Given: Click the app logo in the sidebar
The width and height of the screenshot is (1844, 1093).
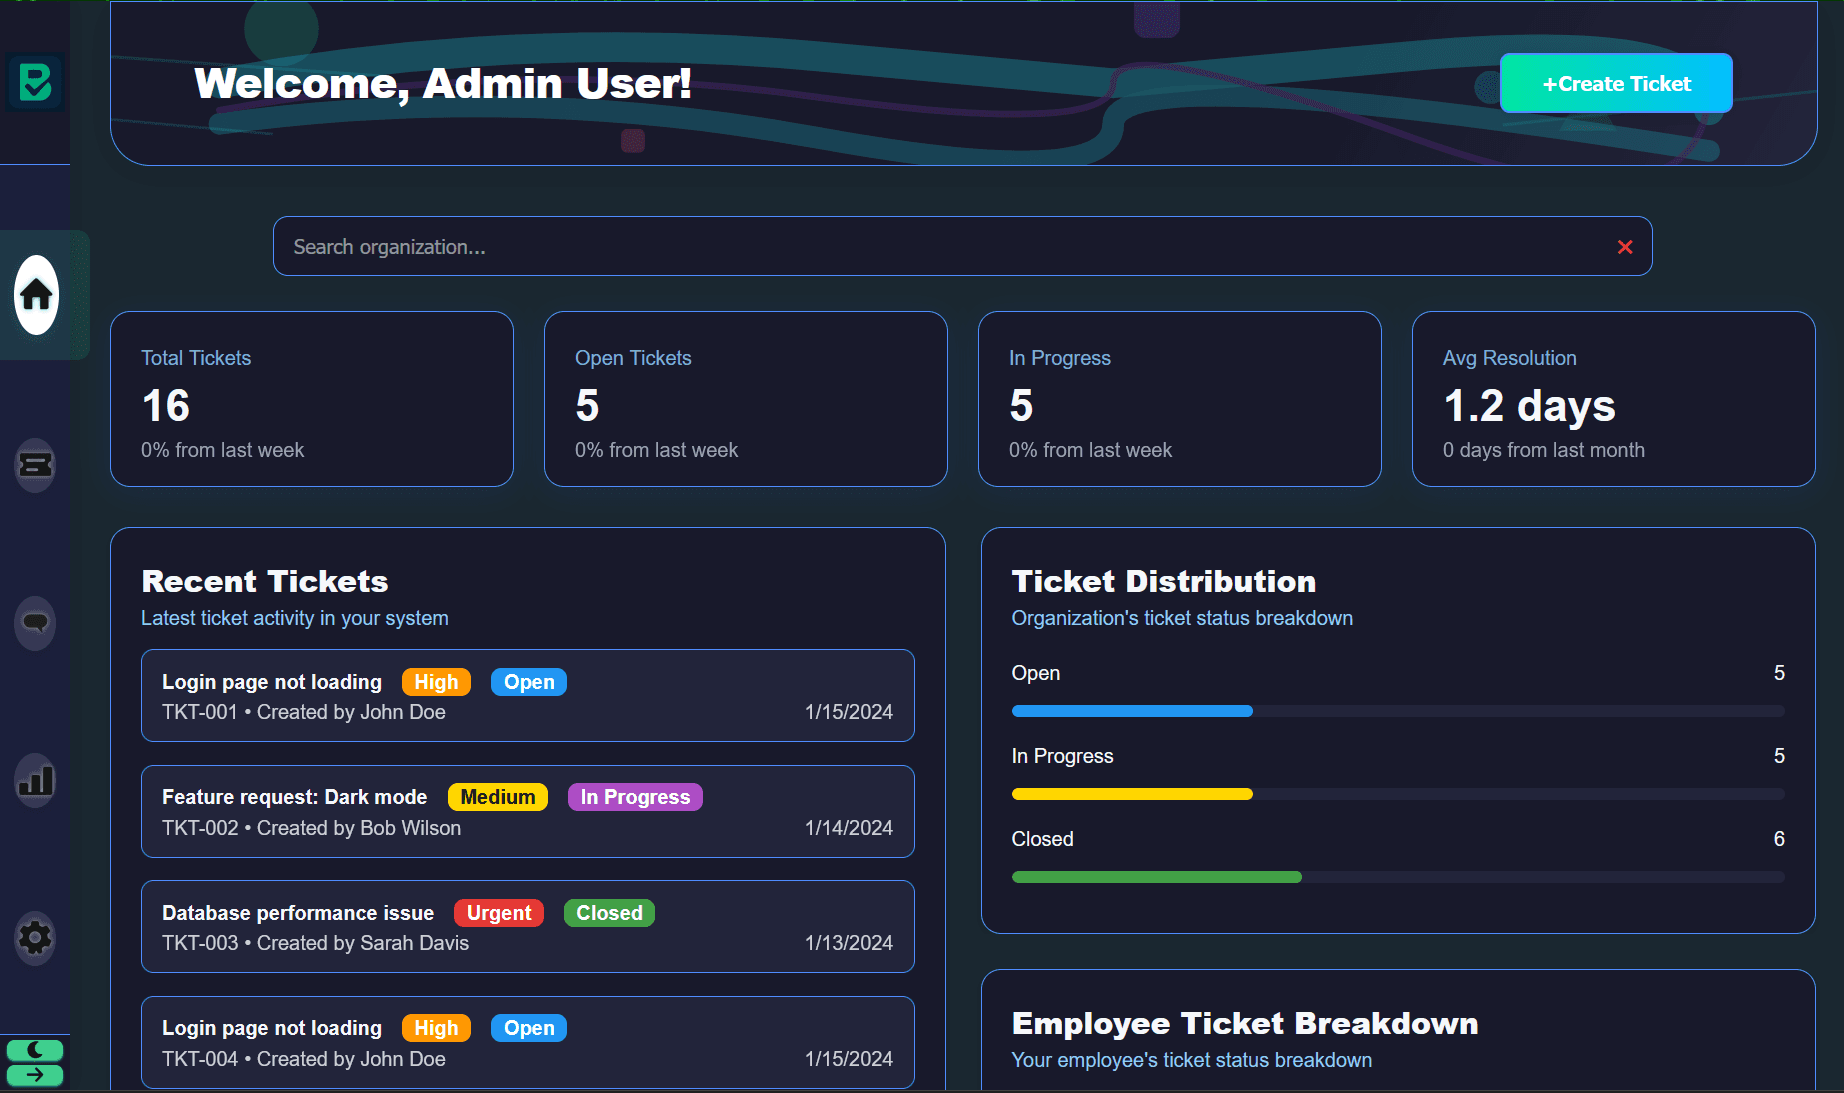Looking at the screenshot, I should [35, 82].
